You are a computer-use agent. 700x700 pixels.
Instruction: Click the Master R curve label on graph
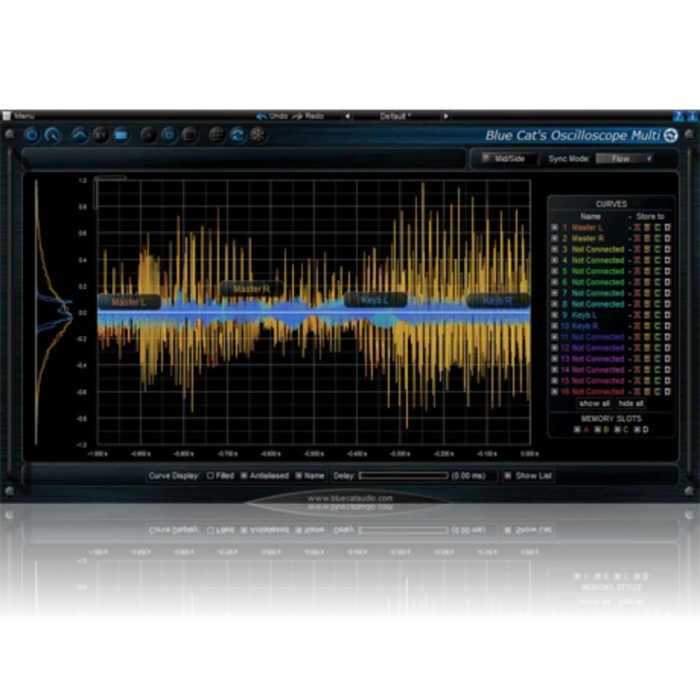coord(252,289)
